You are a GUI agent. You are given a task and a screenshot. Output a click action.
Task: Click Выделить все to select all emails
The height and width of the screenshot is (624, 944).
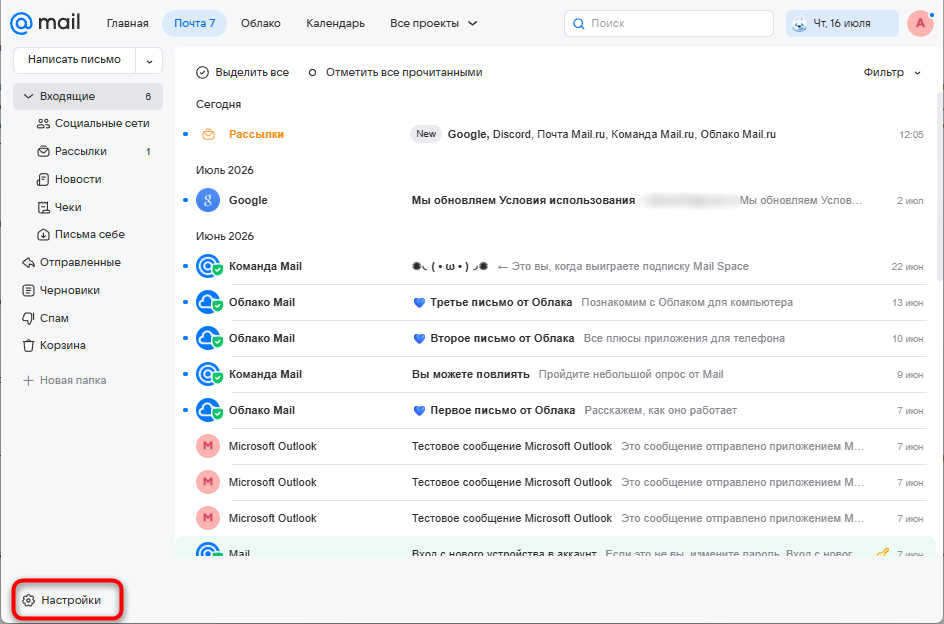(243, 72)
